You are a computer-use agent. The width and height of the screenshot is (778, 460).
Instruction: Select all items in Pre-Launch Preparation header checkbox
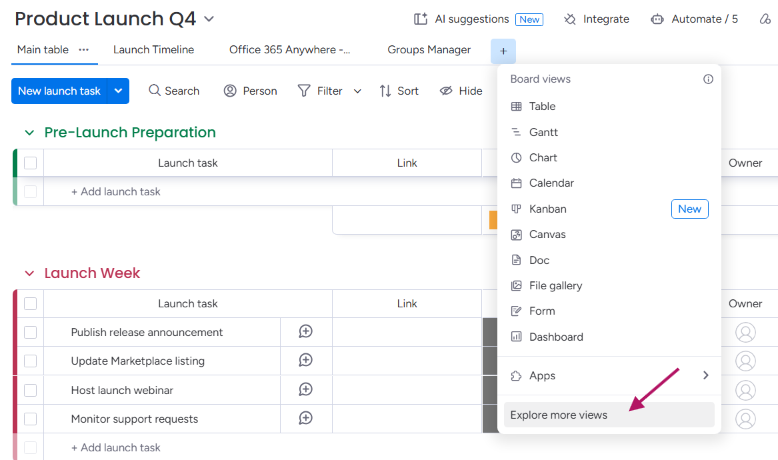31,163
